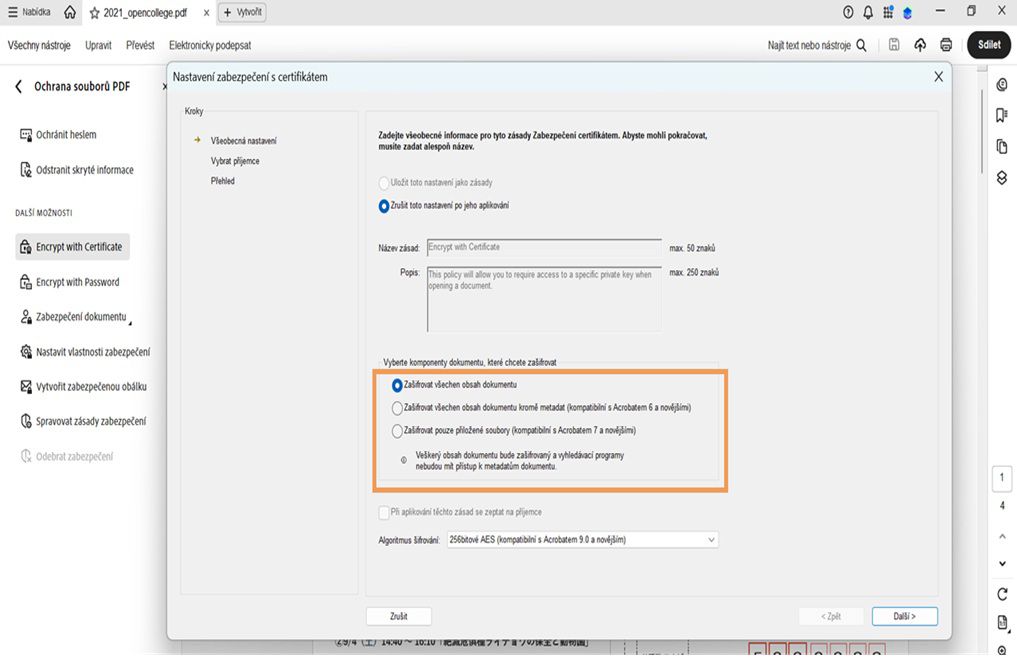
Task: Open the Upravit menu
Action: tap(99, 45)
